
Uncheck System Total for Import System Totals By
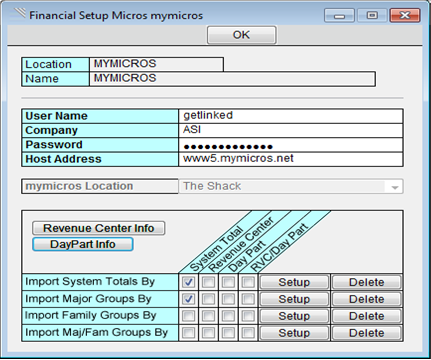(188, 282)
